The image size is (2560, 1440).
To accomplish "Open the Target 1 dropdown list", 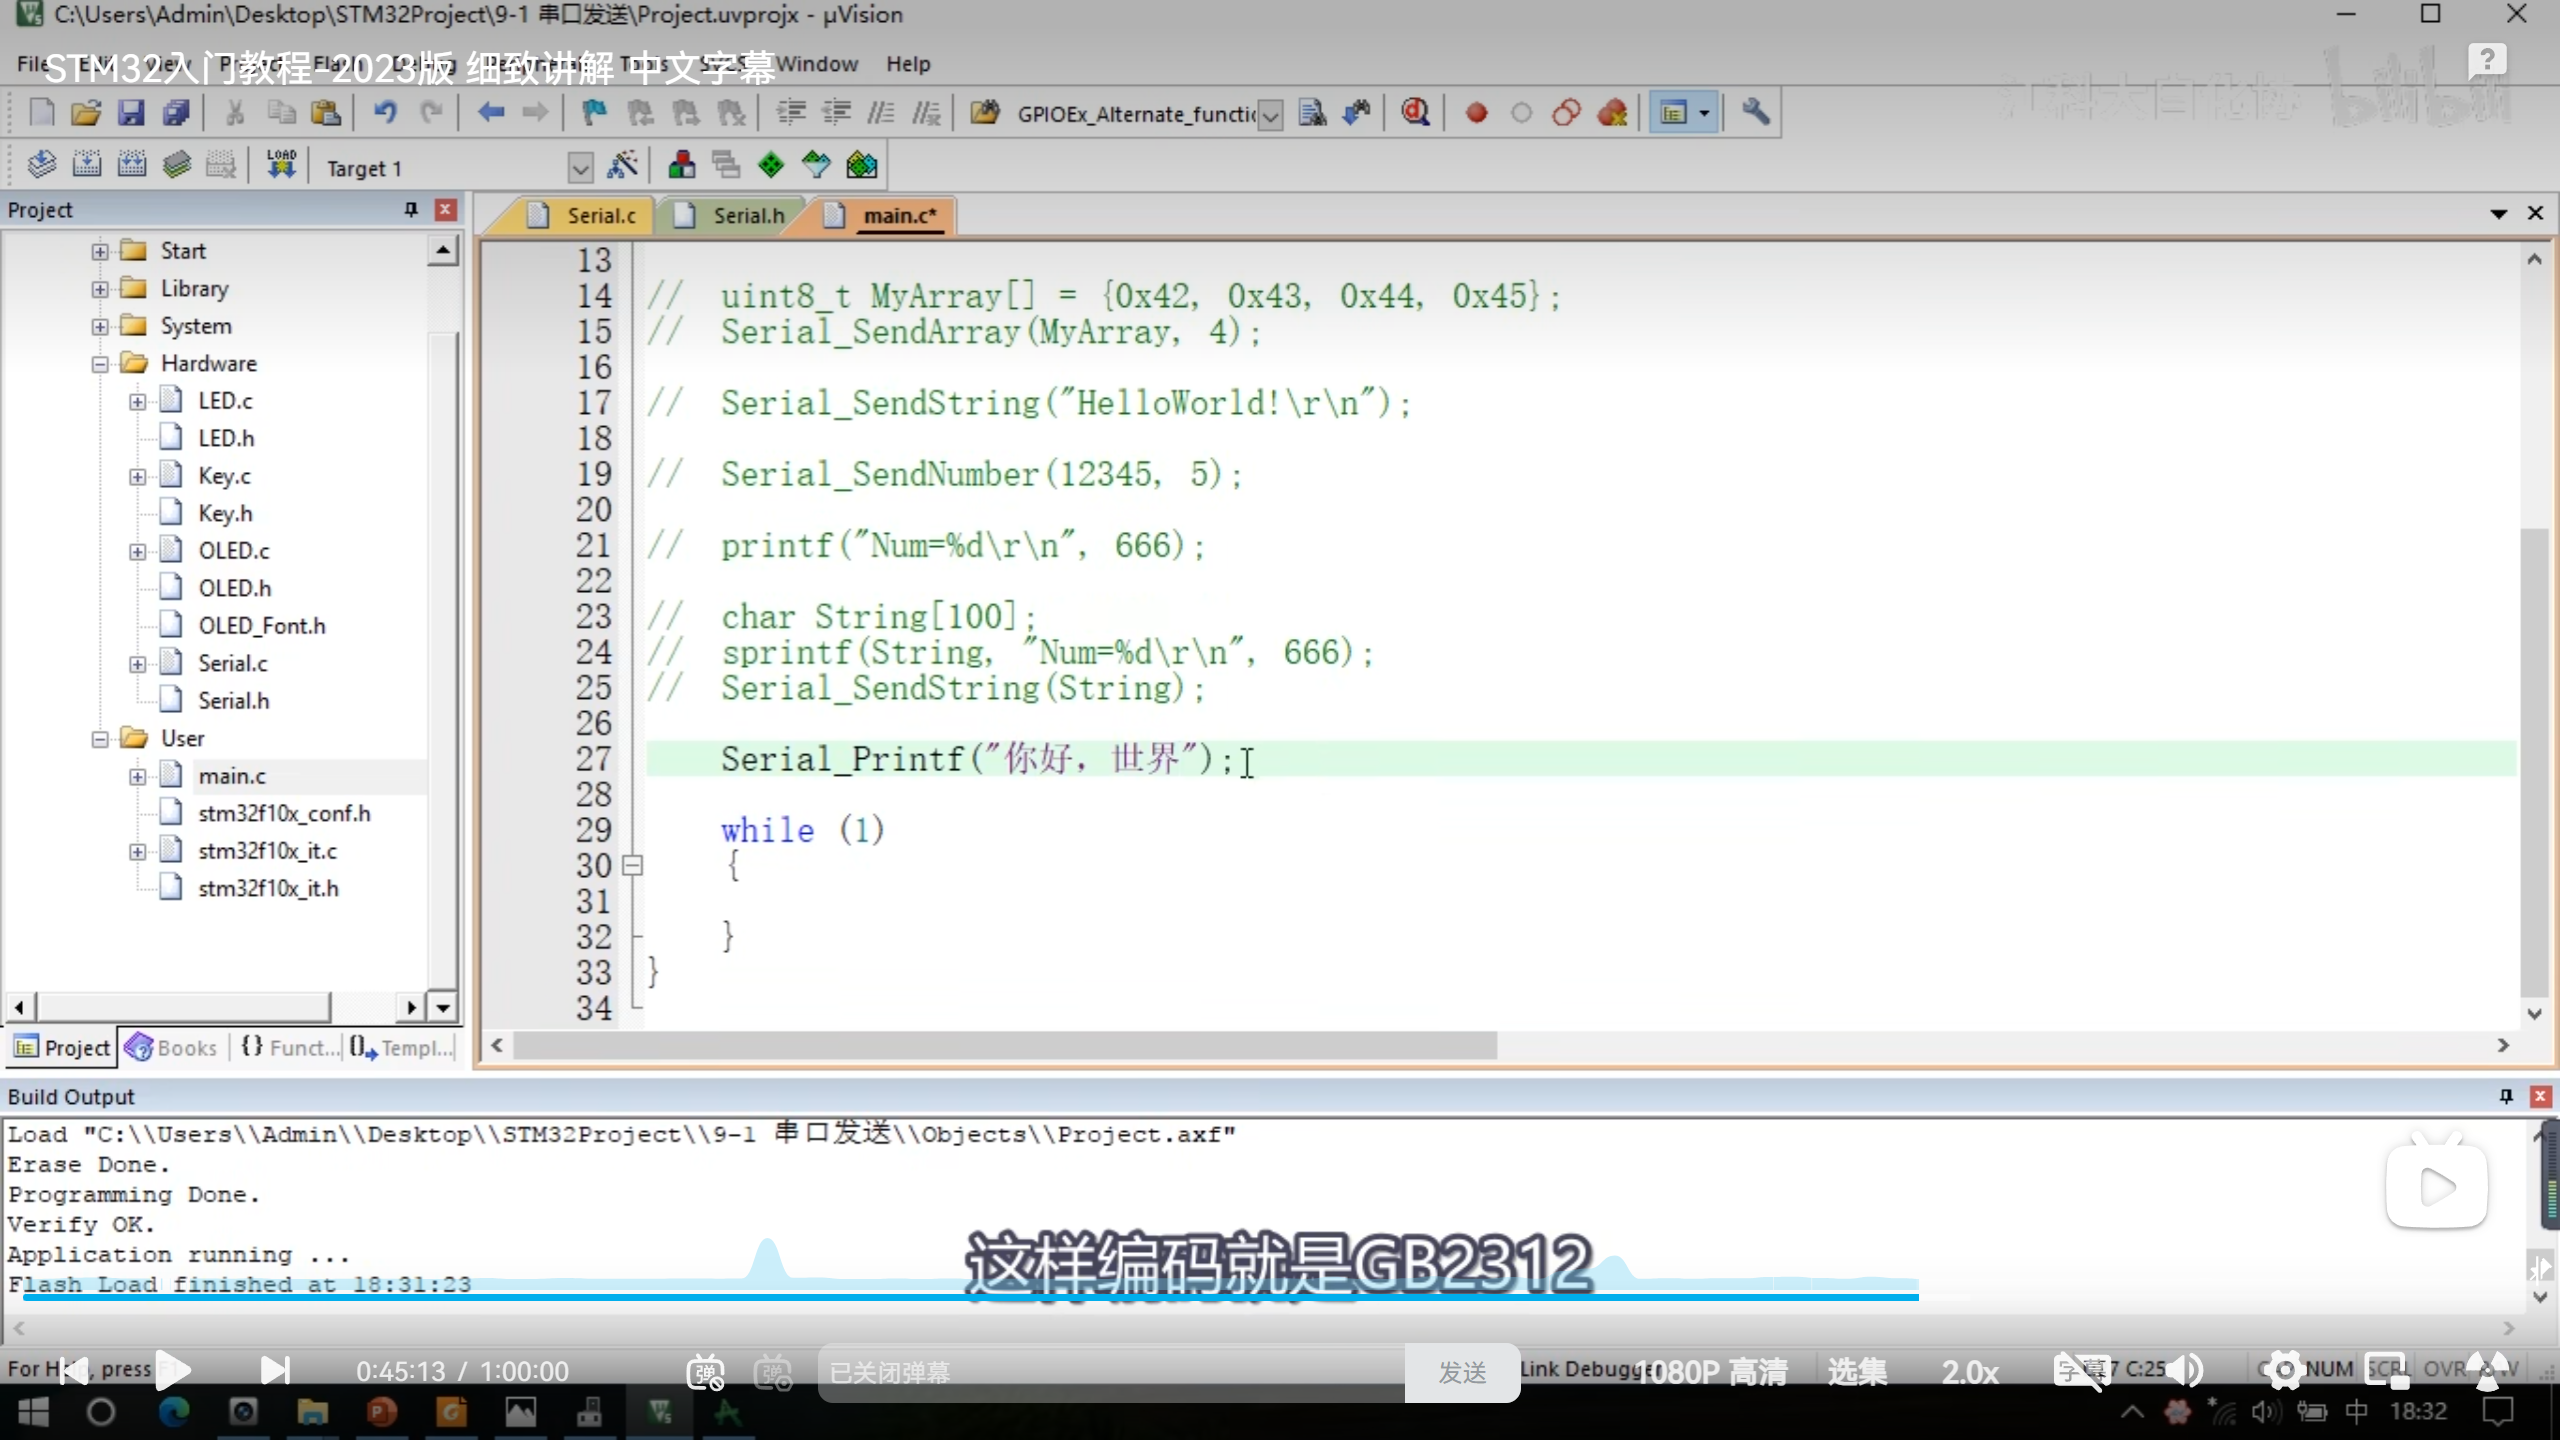I will (x=580, y=168).
